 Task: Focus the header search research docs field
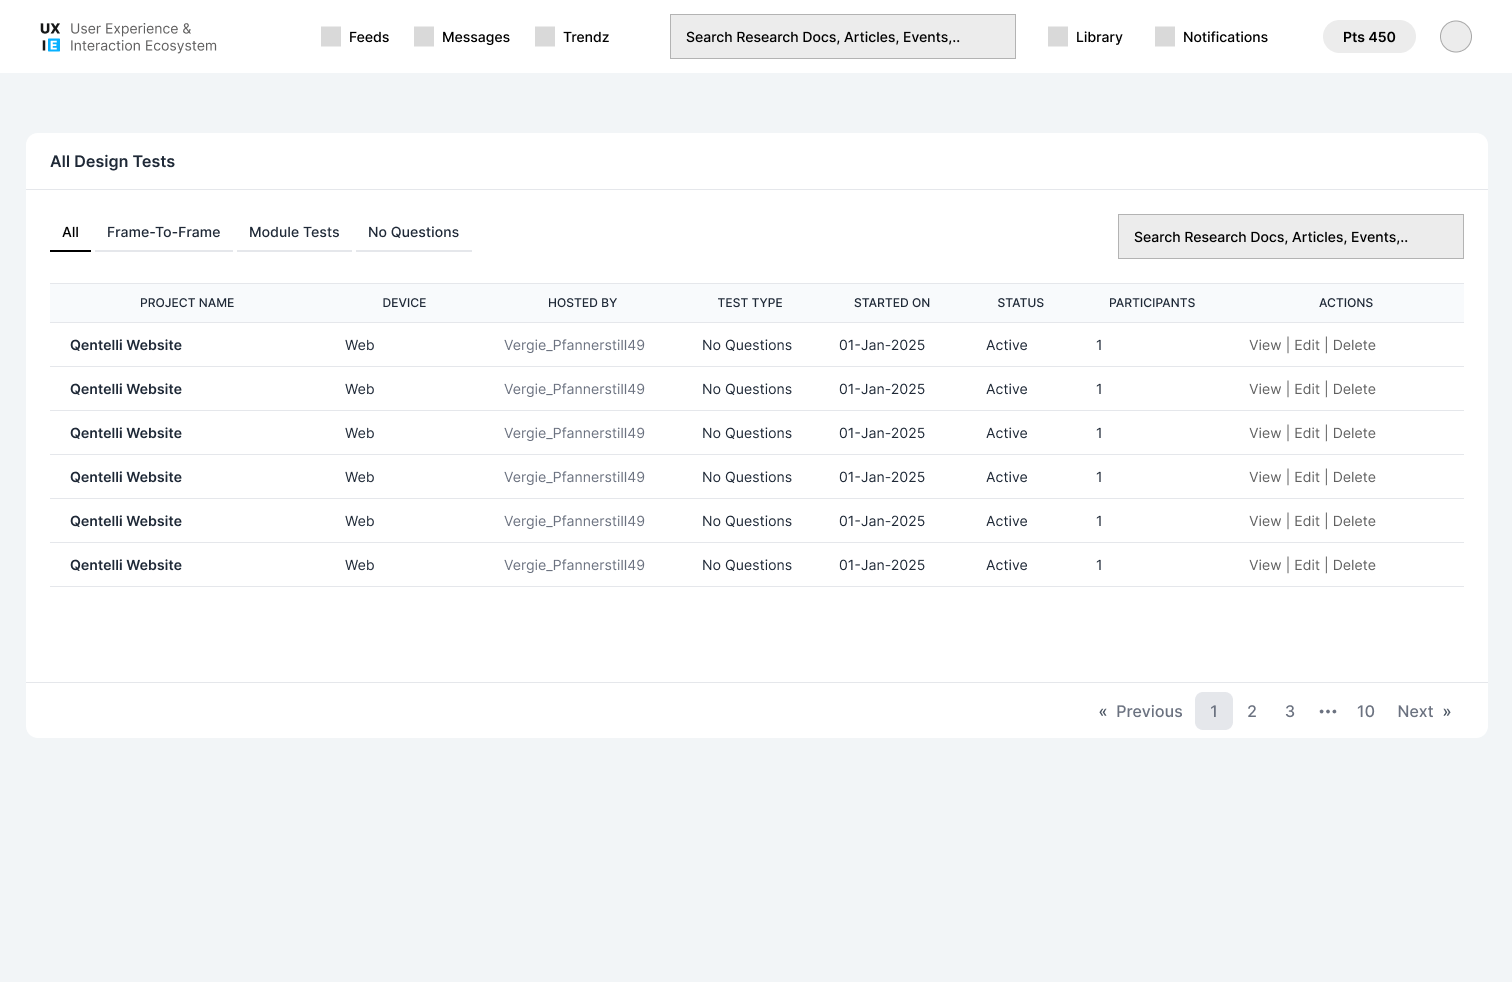[843, 37]
